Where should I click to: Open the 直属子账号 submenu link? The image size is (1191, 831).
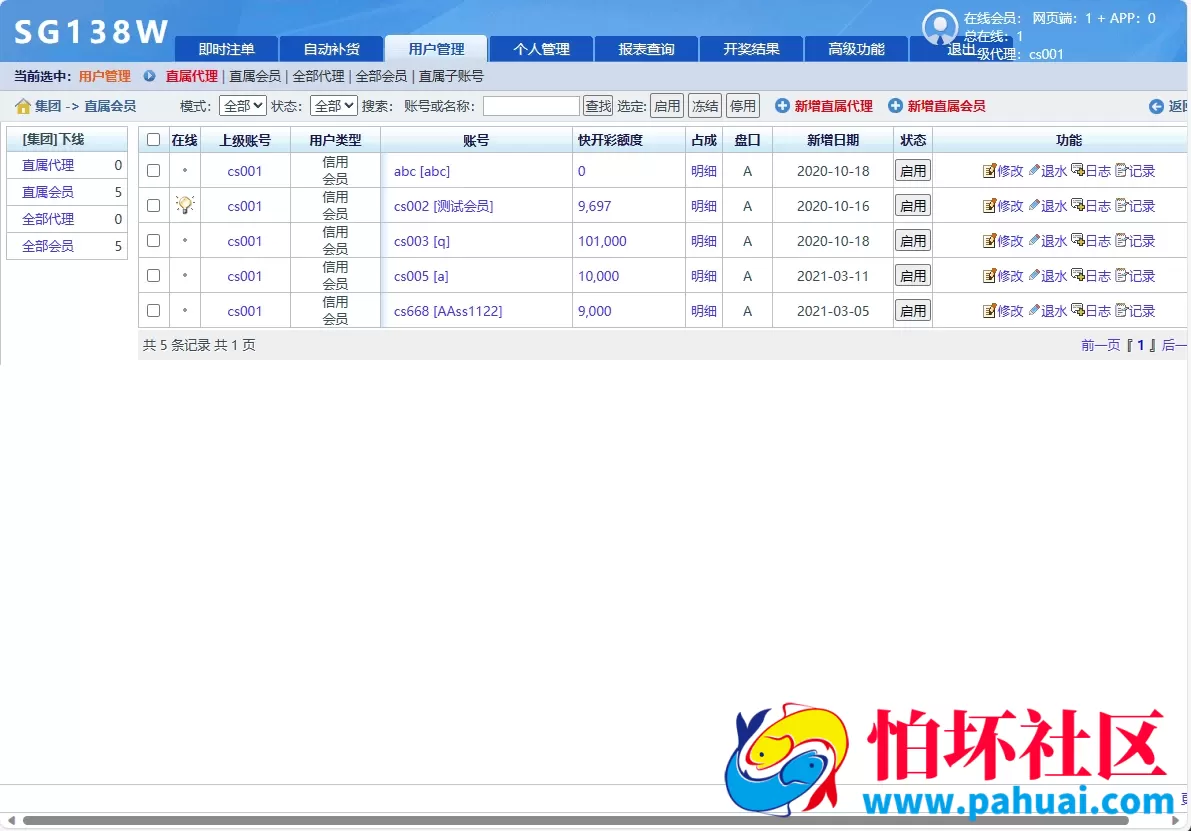coord(451,76)
